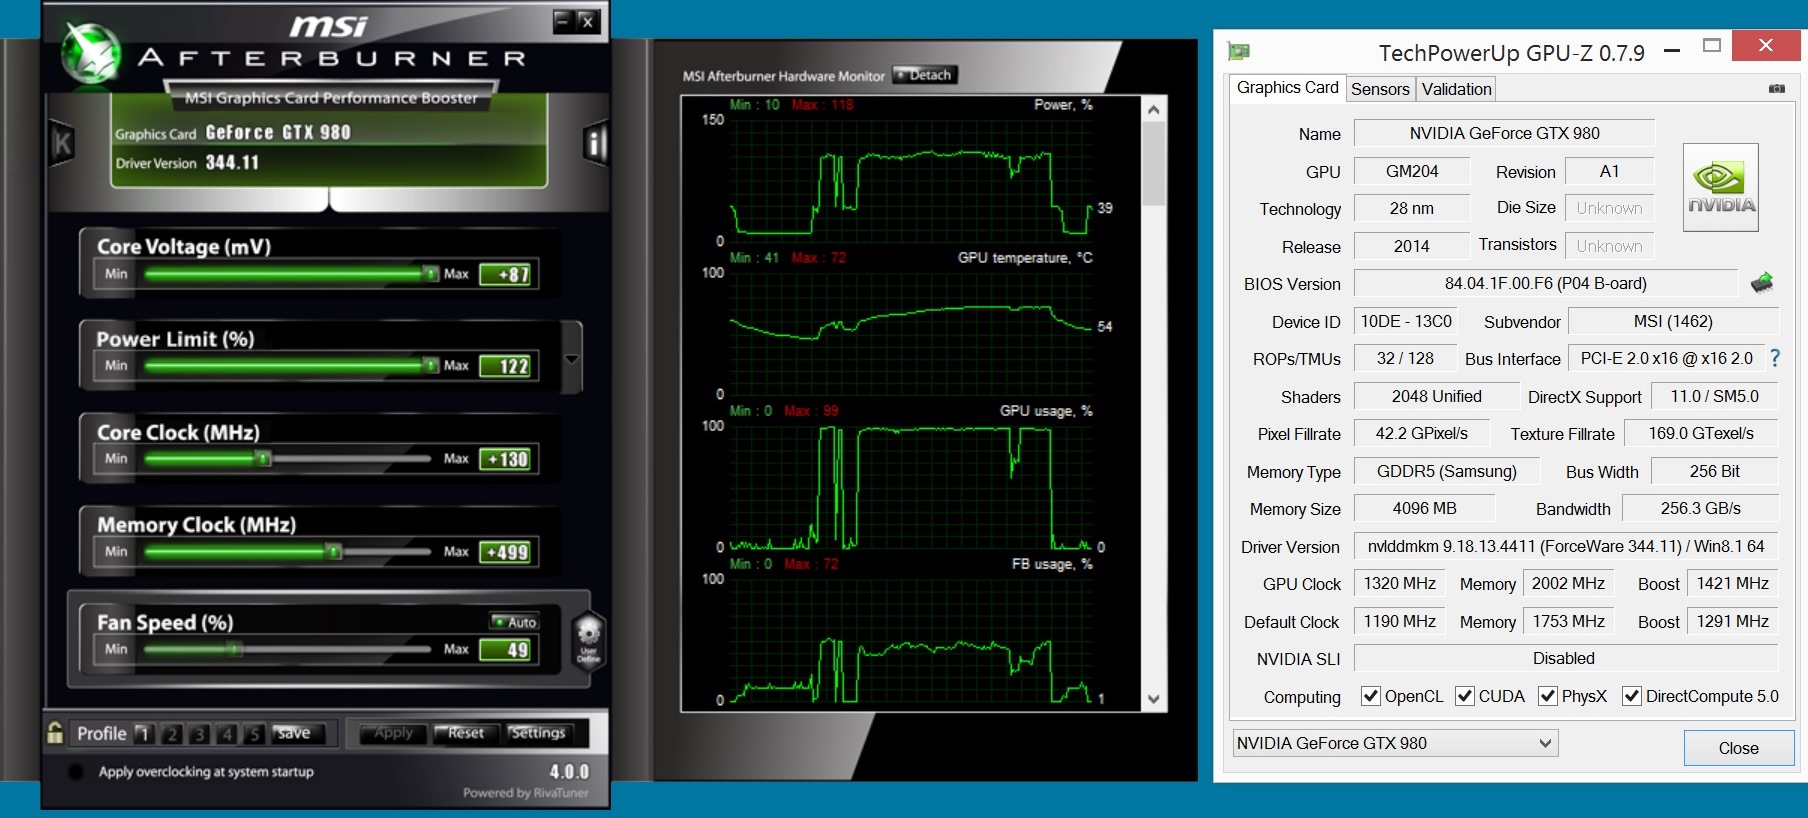Open Afterburner Settings

point(538,733)
